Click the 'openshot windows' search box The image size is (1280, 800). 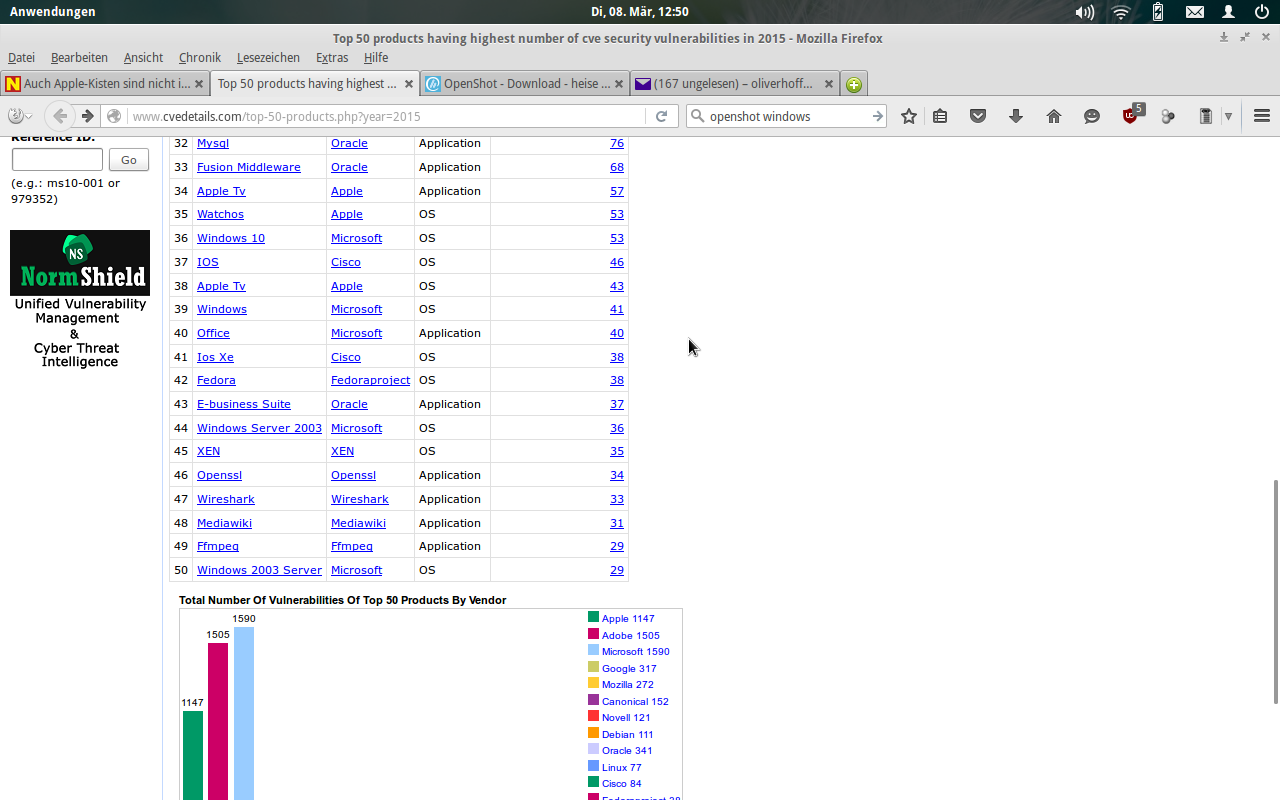[788, 116]
